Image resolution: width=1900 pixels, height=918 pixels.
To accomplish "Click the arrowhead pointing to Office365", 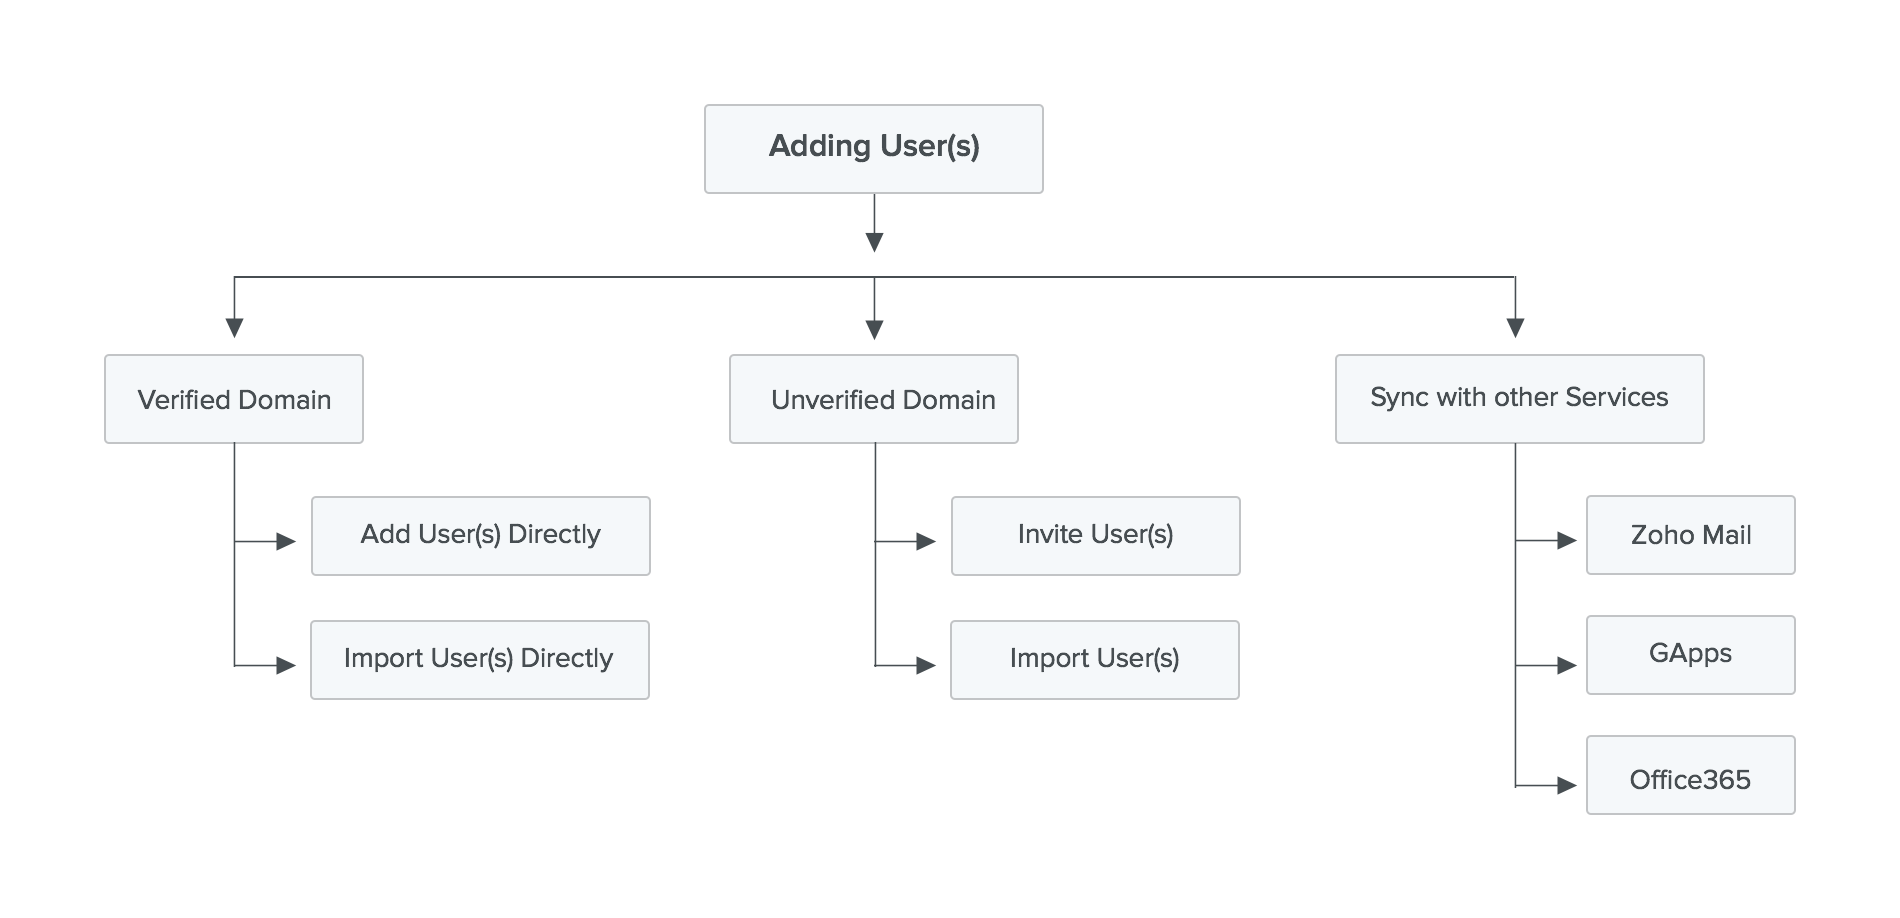I will click(x=1567, y=786).
